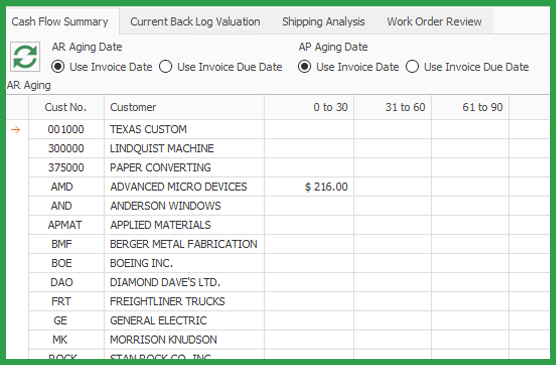556x365 pixels.
Task: Sort by Cust No. column header
Action: 66,107
